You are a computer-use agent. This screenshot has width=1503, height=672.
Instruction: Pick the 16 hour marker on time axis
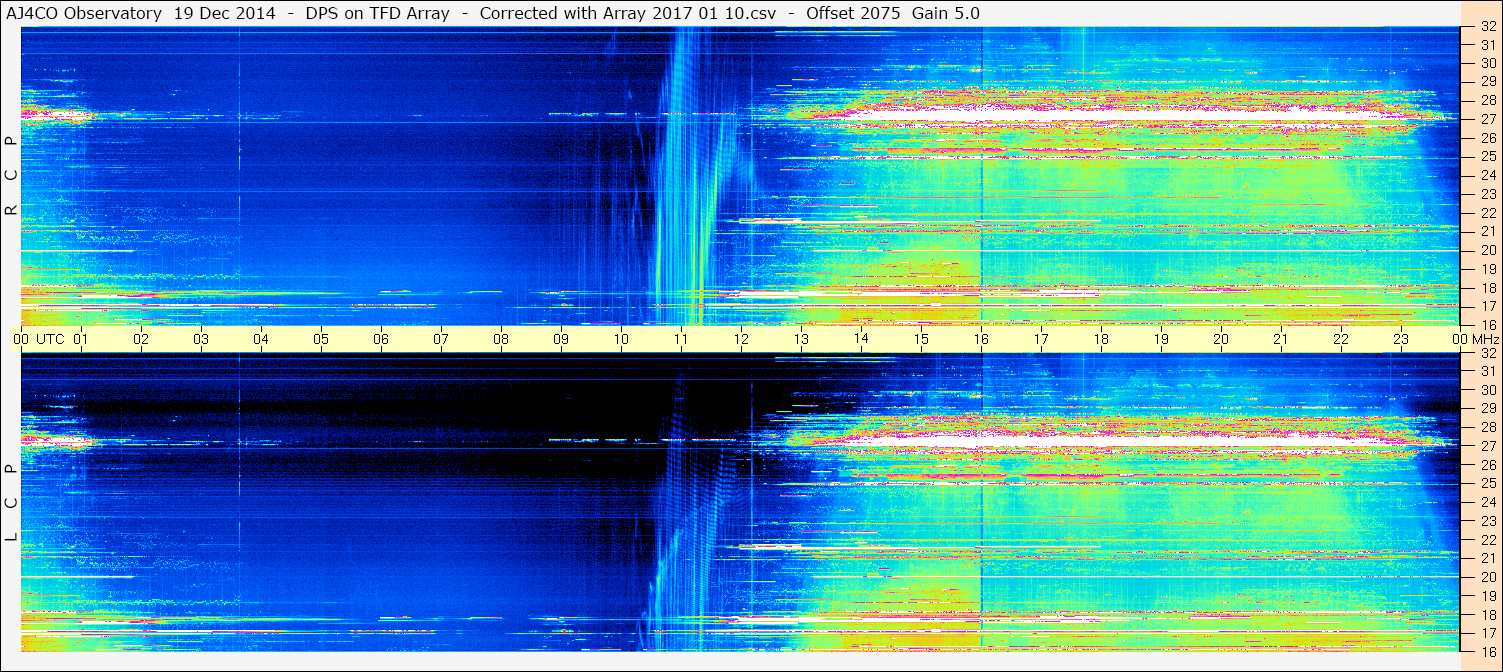click(981, 339)
